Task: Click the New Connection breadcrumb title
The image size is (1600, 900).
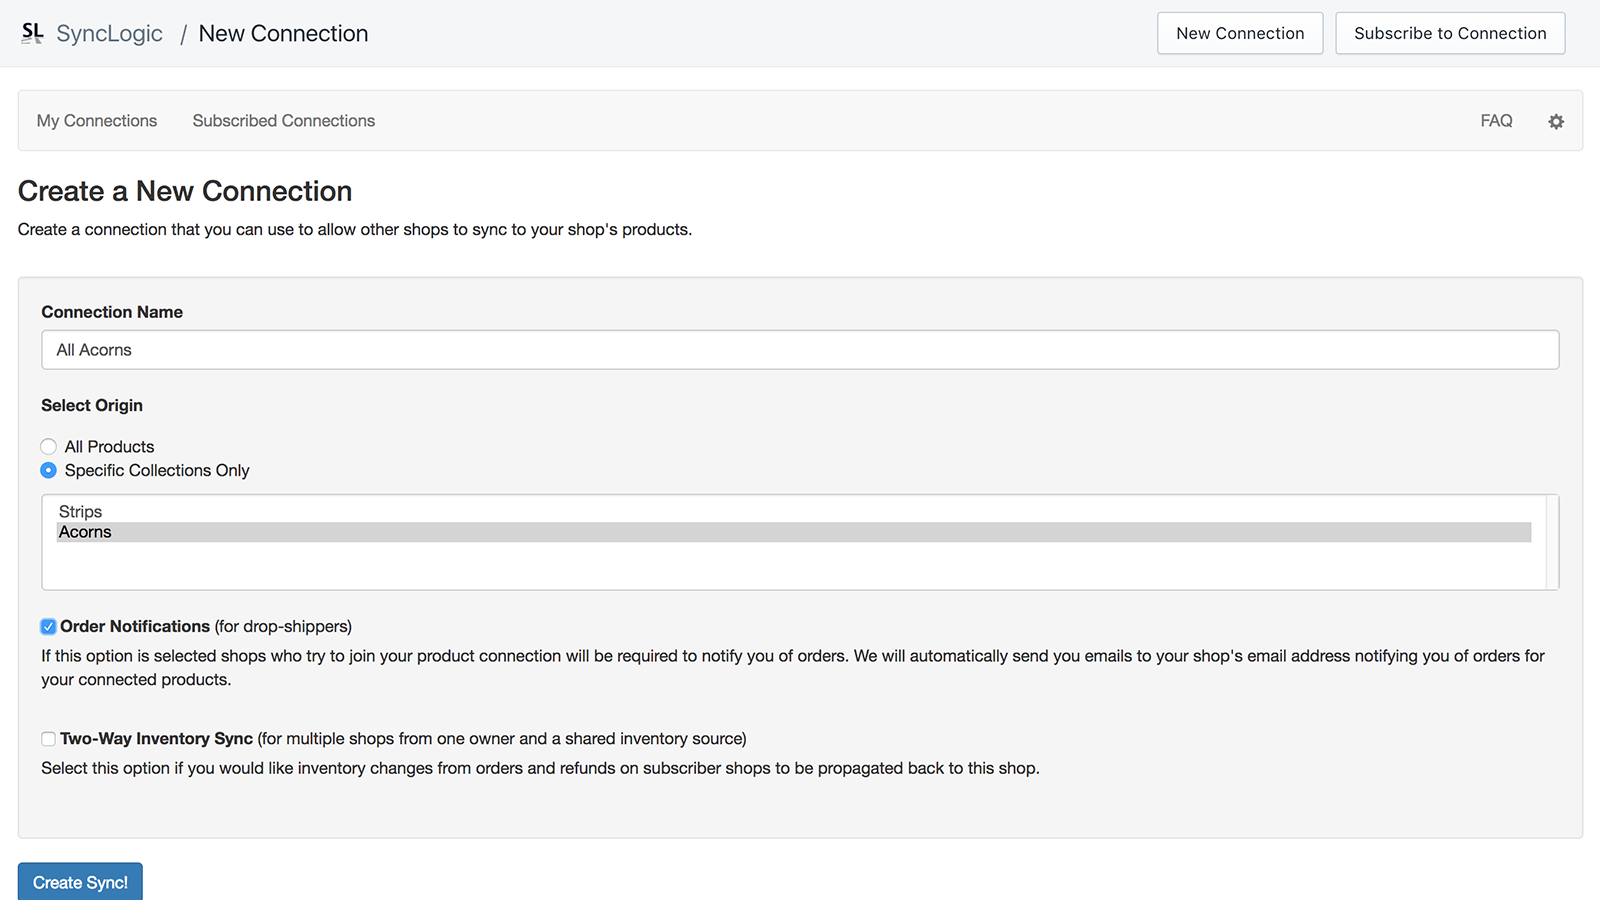Action: [x=283, y=33]
